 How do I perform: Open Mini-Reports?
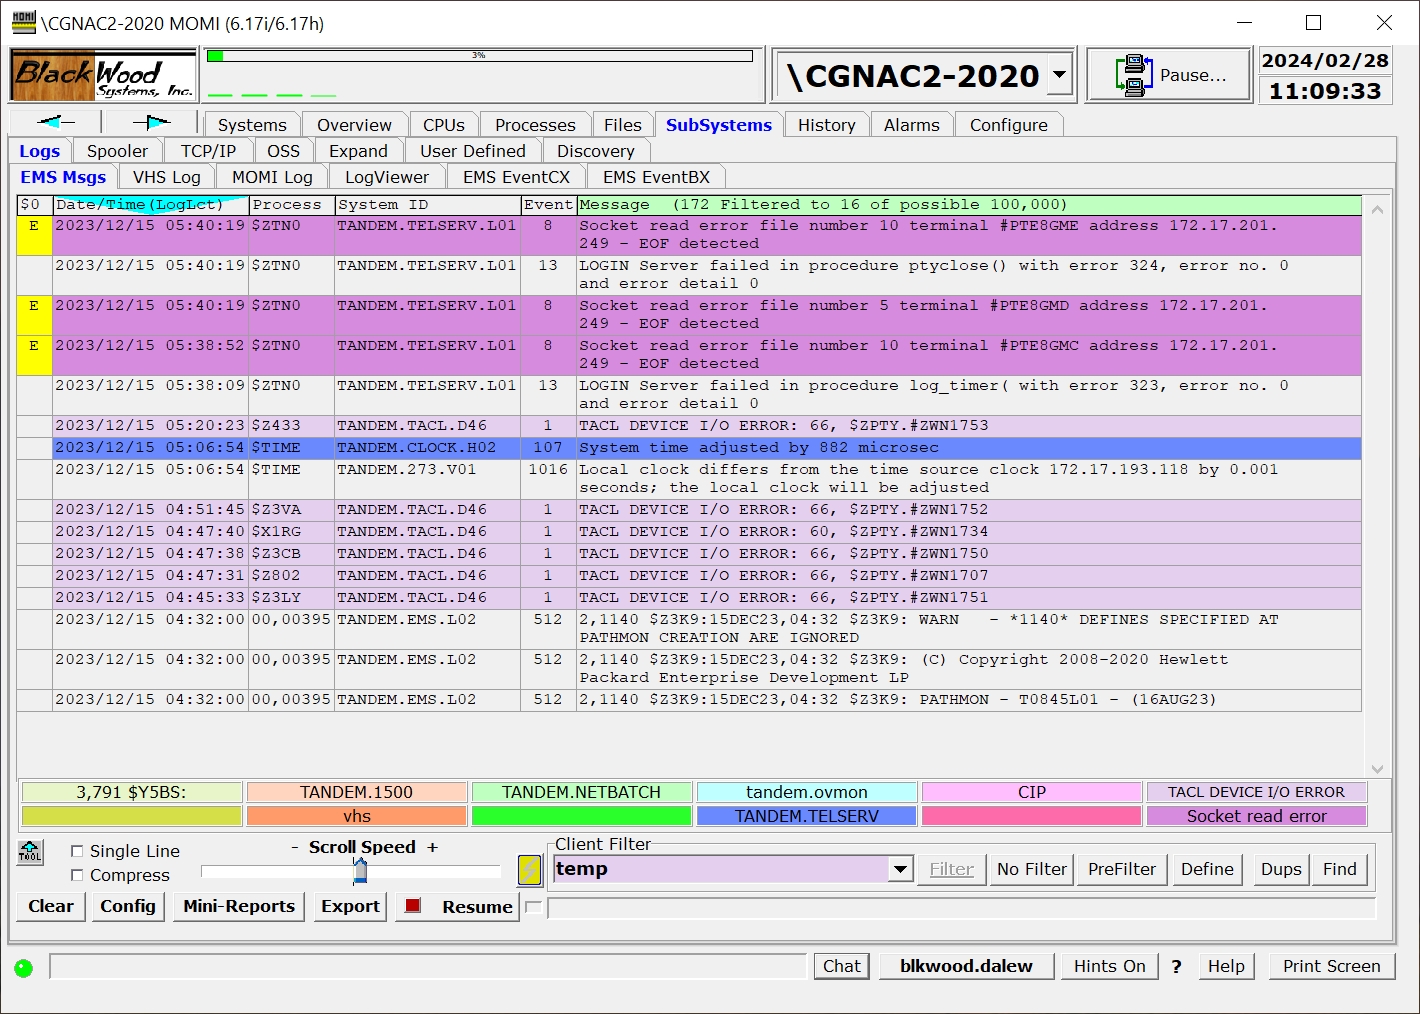(x=239, y=906)
